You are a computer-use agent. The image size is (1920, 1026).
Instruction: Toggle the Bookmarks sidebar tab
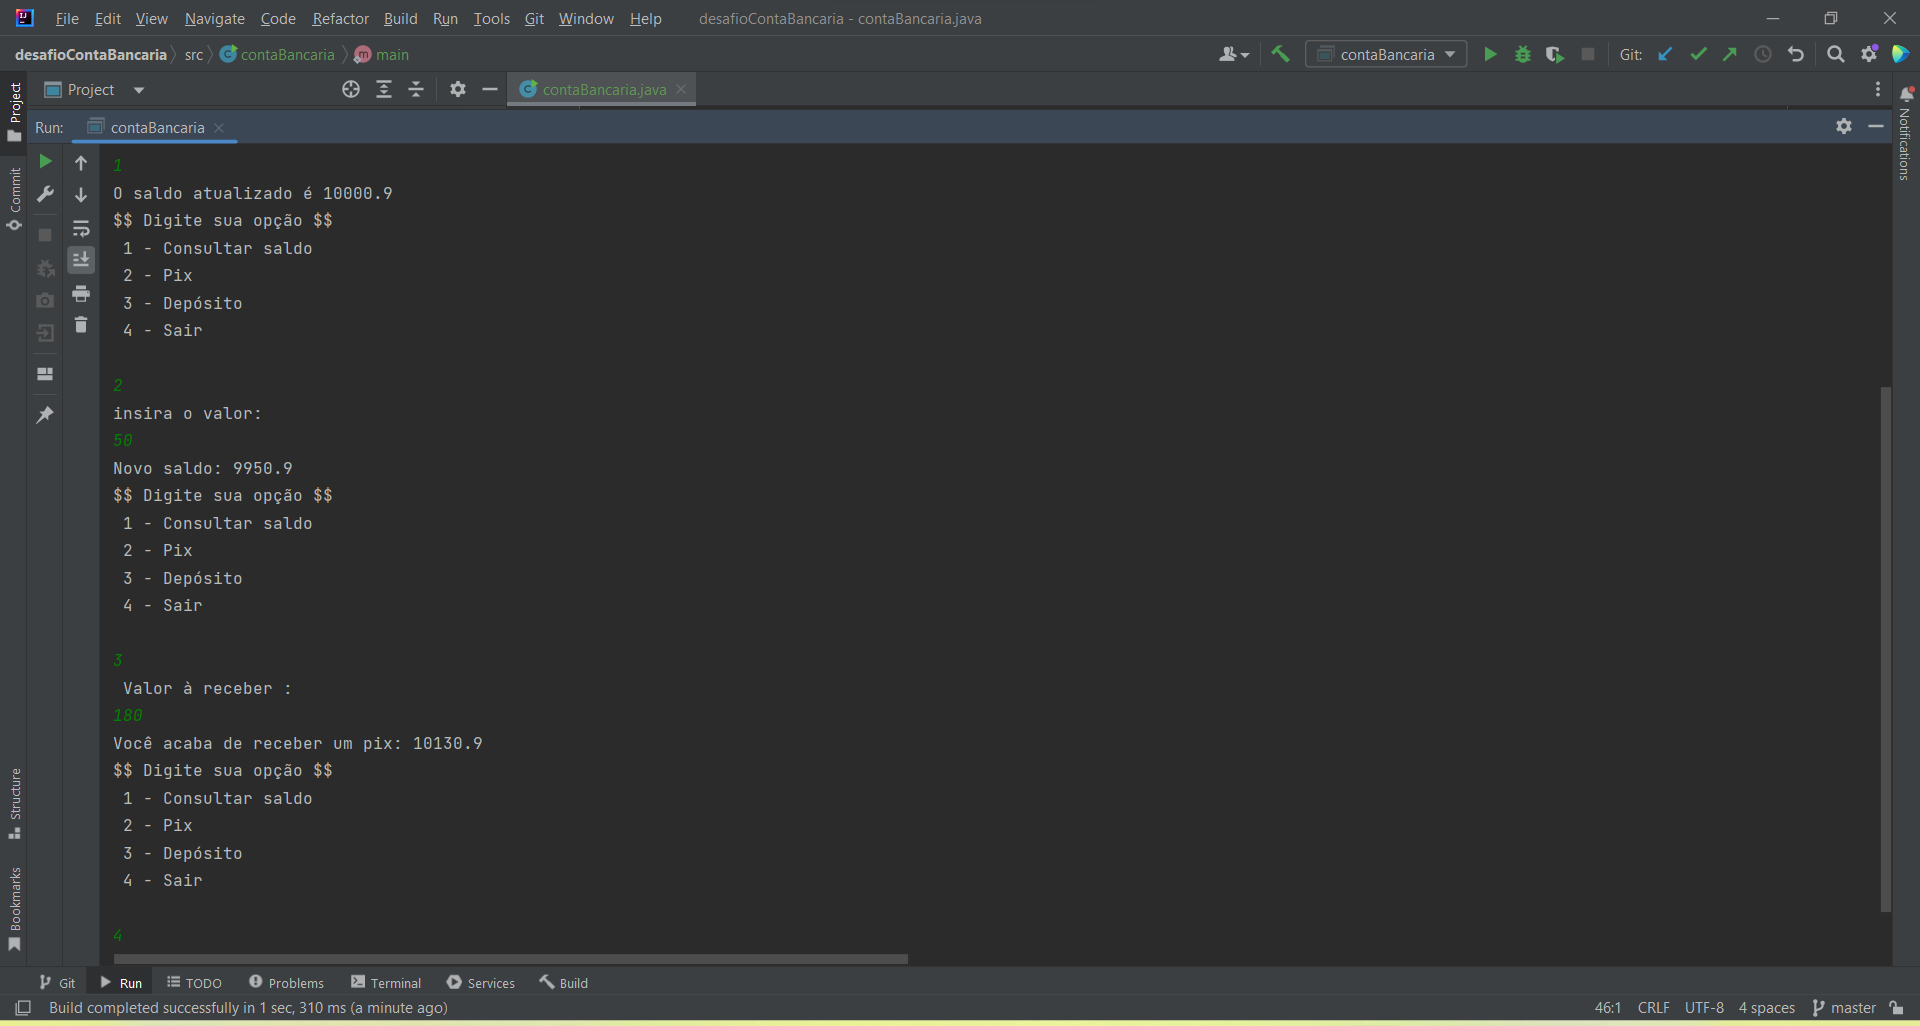point(14,908)
